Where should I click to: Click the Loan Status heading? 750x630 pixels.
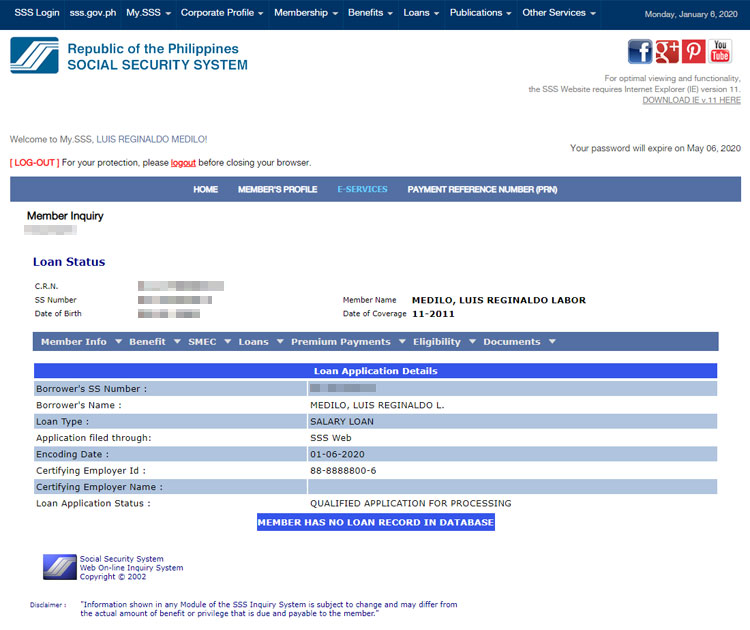point(69,262)
